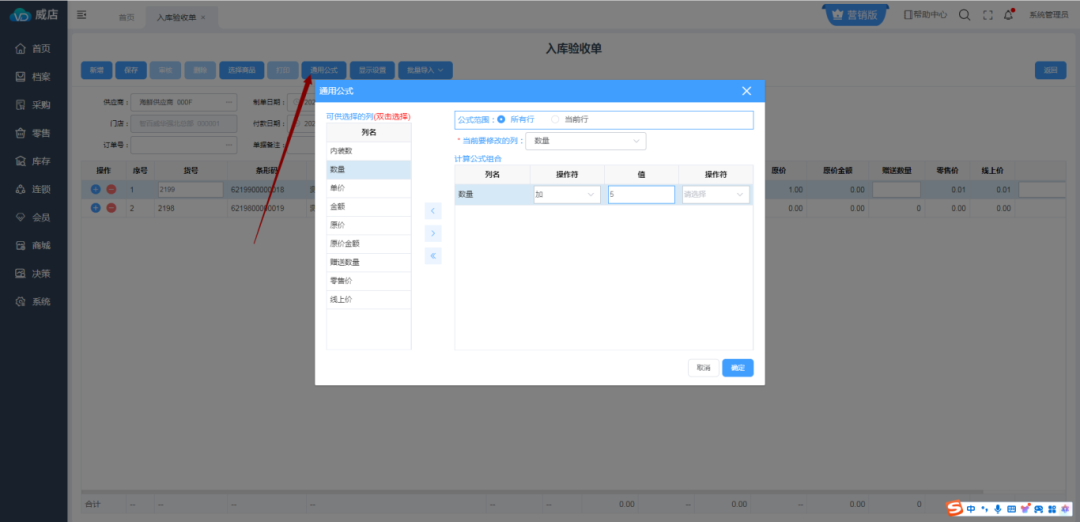1080x522 pixels.
Task: Collapse the sidebar with the menu icon
Action: (x=82, y=15)
